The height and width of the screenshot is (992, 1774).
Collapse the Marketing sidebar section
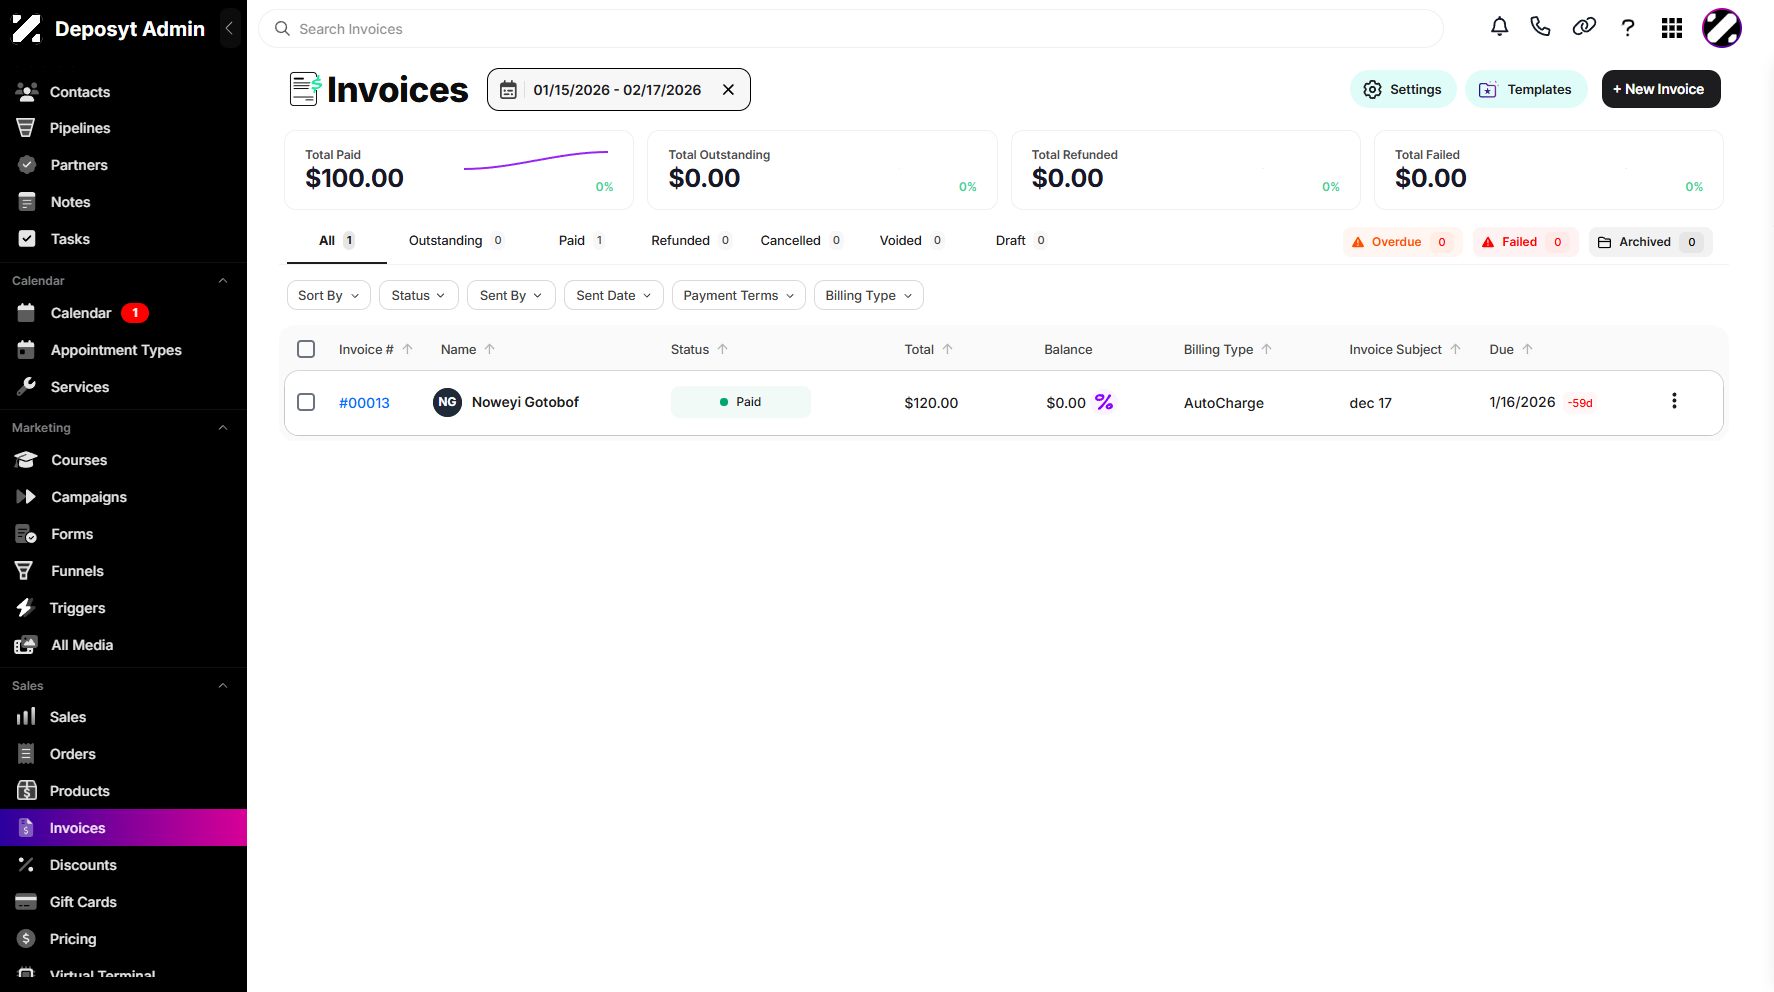[x=223, y=428]
